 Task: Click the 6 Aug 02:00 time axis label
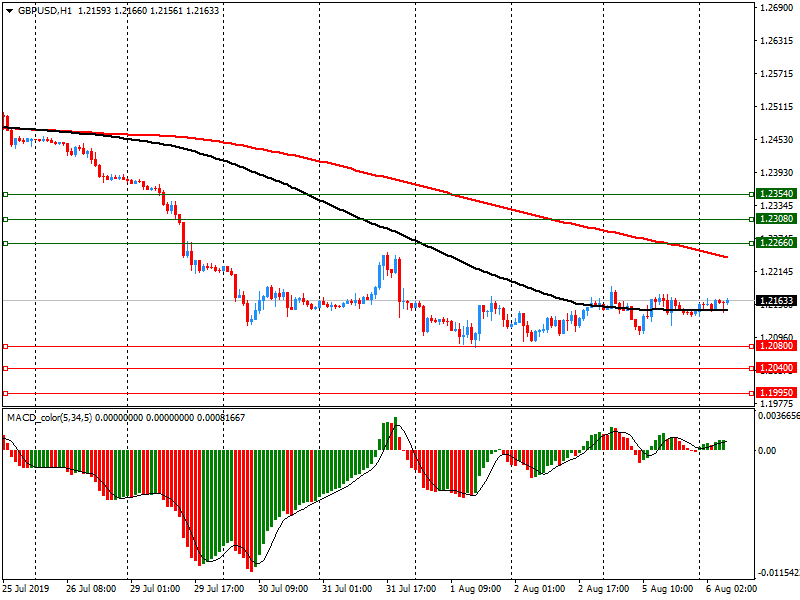732,589
